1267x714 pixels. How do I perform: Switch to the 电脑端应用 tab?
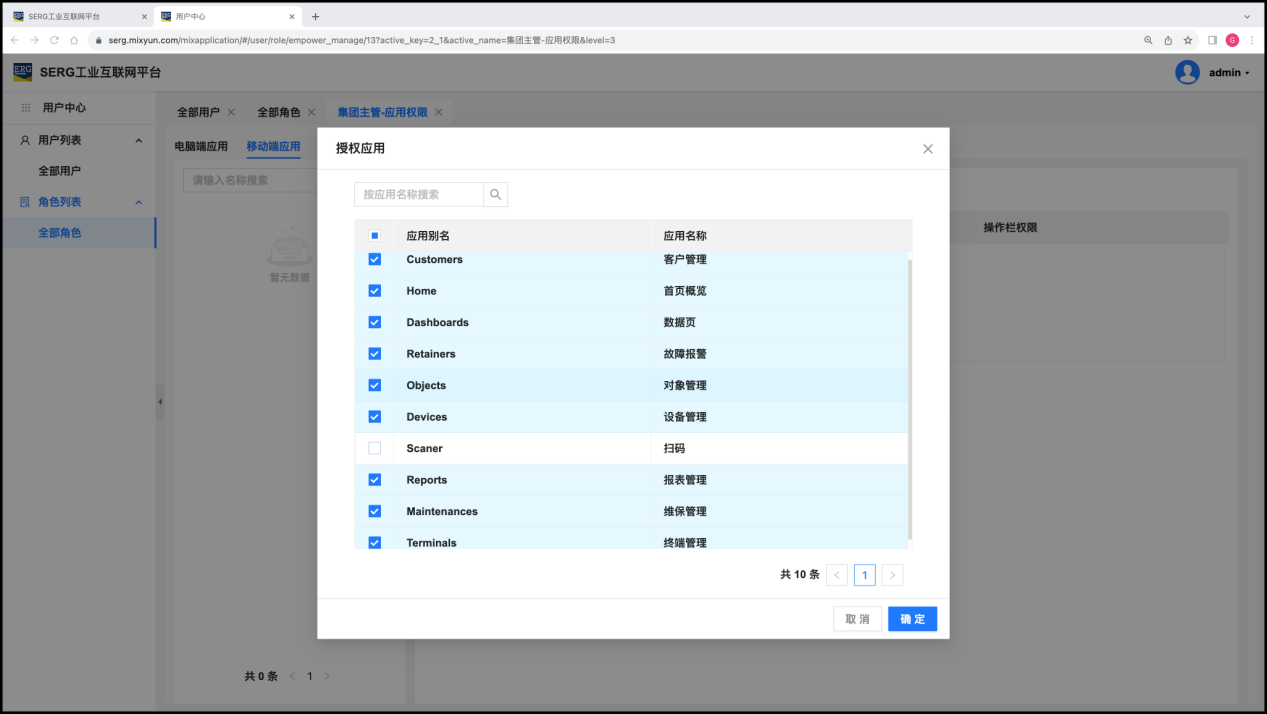[201, 146]
